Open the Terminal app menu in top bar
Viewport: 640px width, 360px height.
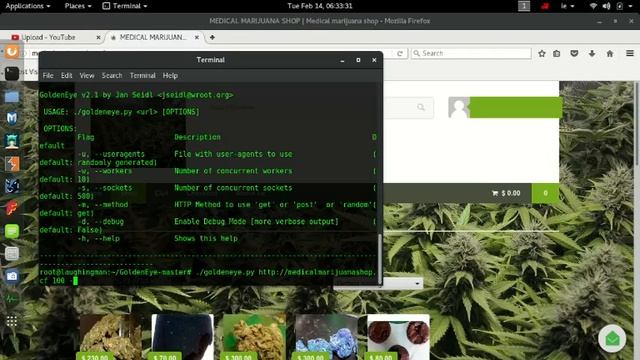point(124,6)
